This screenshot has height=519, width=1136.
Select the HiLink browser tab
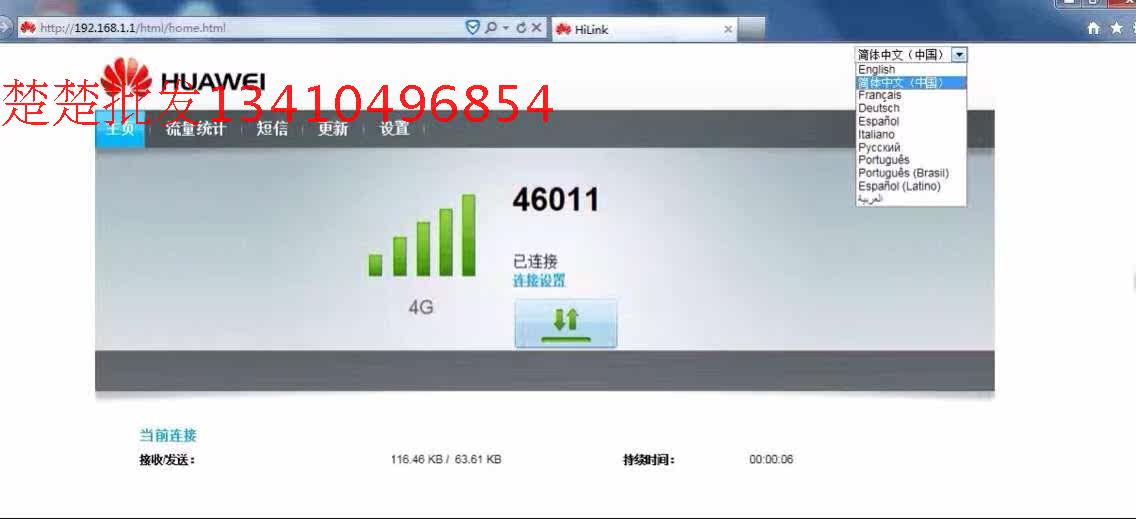pos(645,30)
